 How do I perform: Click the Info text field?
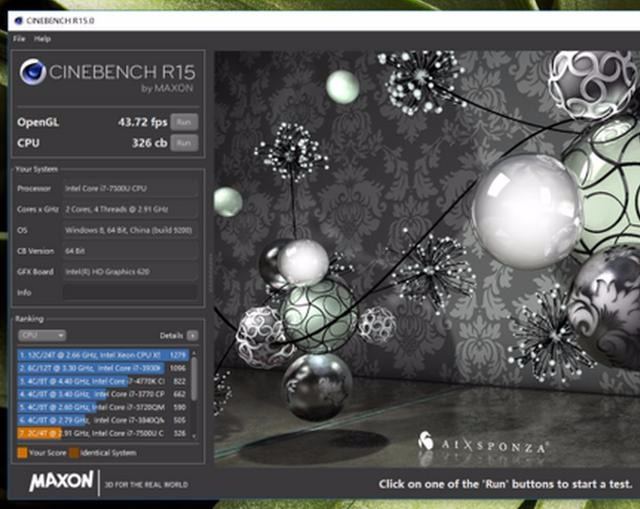[x=129, y=292]
